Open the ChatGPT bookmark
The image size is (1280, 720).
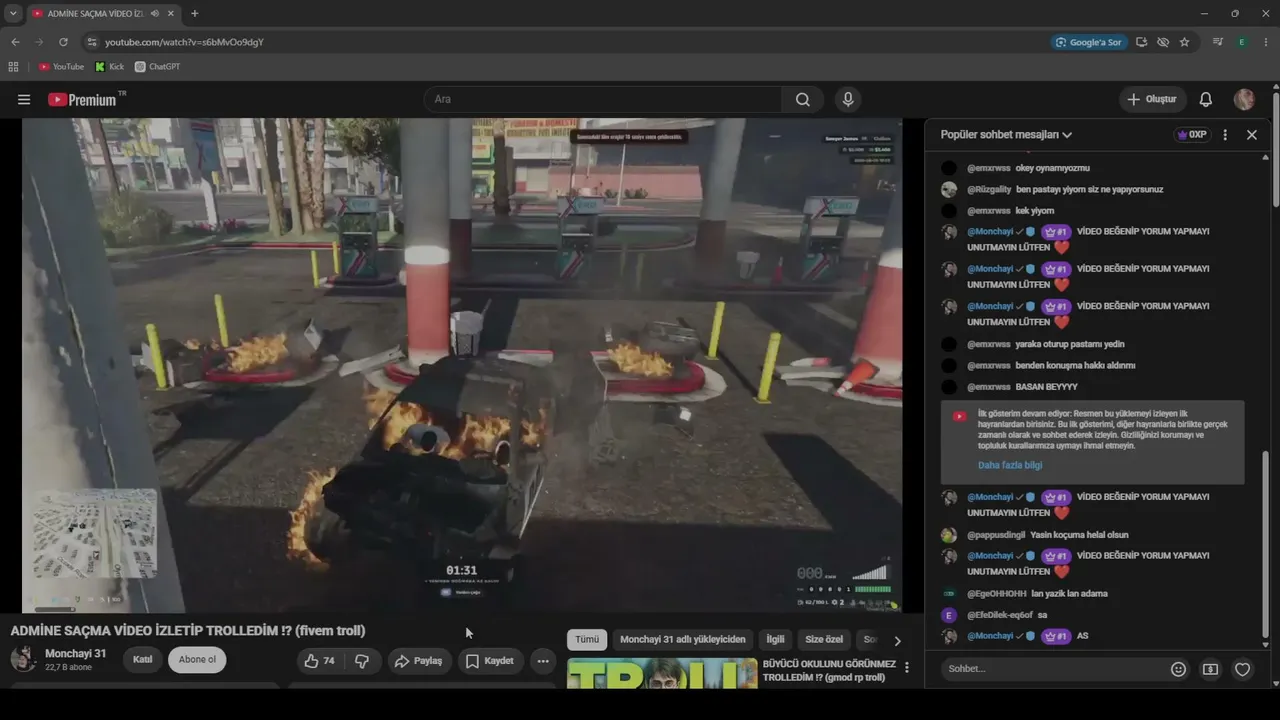point(157,67)
